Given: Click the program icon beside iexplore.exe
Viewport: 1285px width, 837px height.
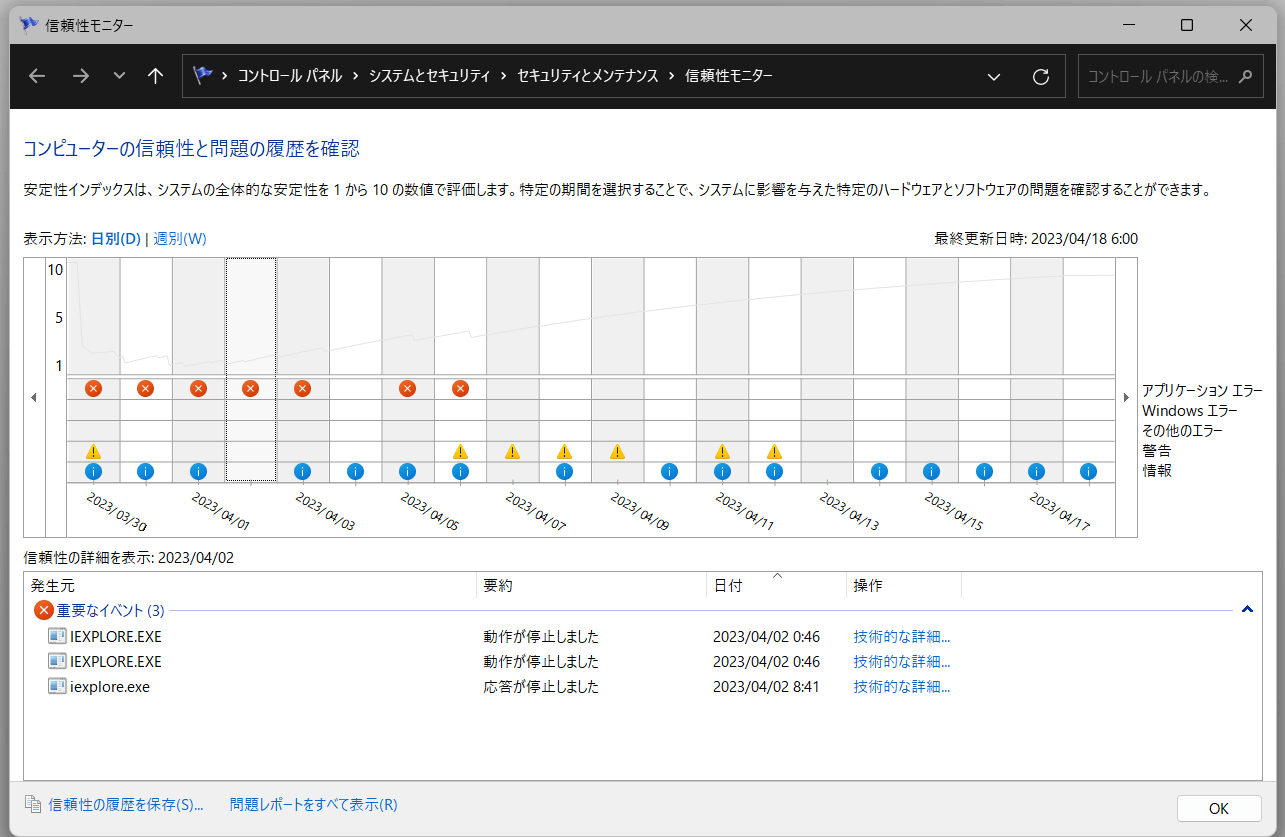Looking at the screenshot, I should coord(57,687).
